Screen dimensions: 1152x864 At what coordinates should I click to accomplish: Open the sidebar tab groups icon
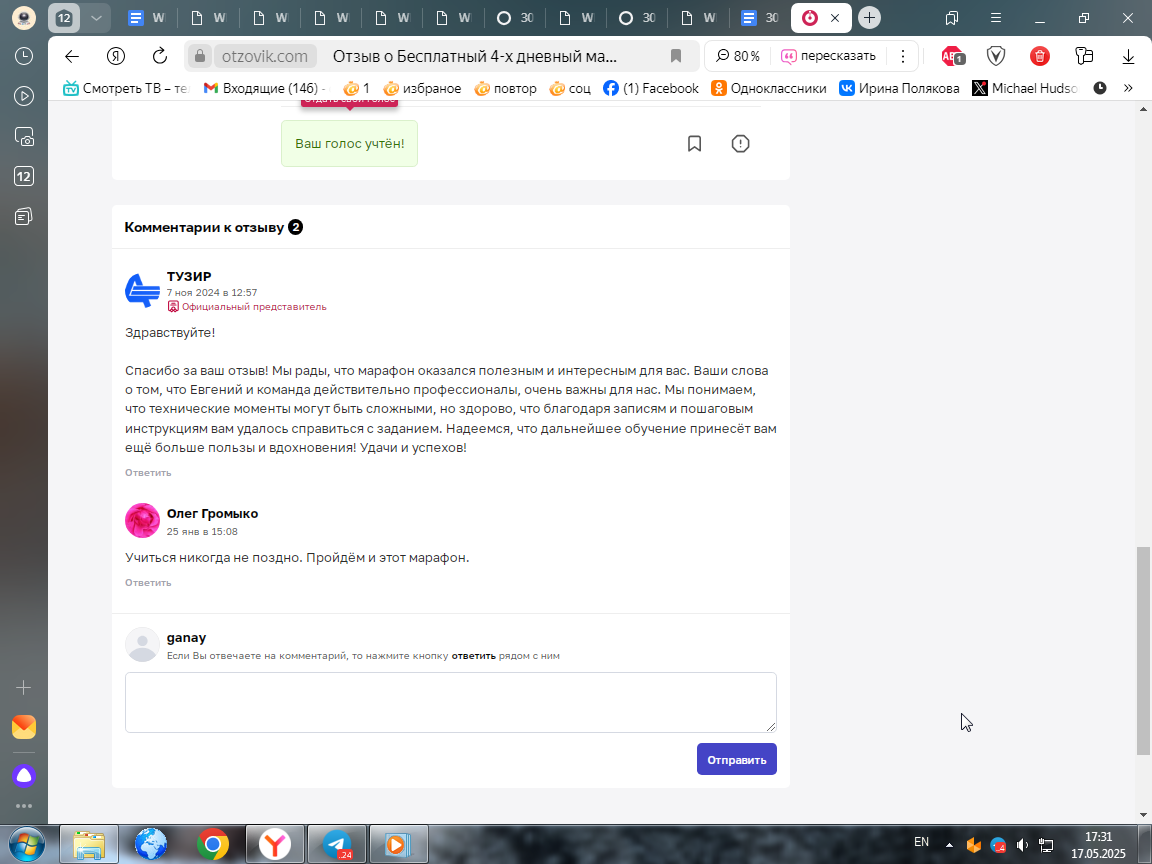tap(24, 217)
